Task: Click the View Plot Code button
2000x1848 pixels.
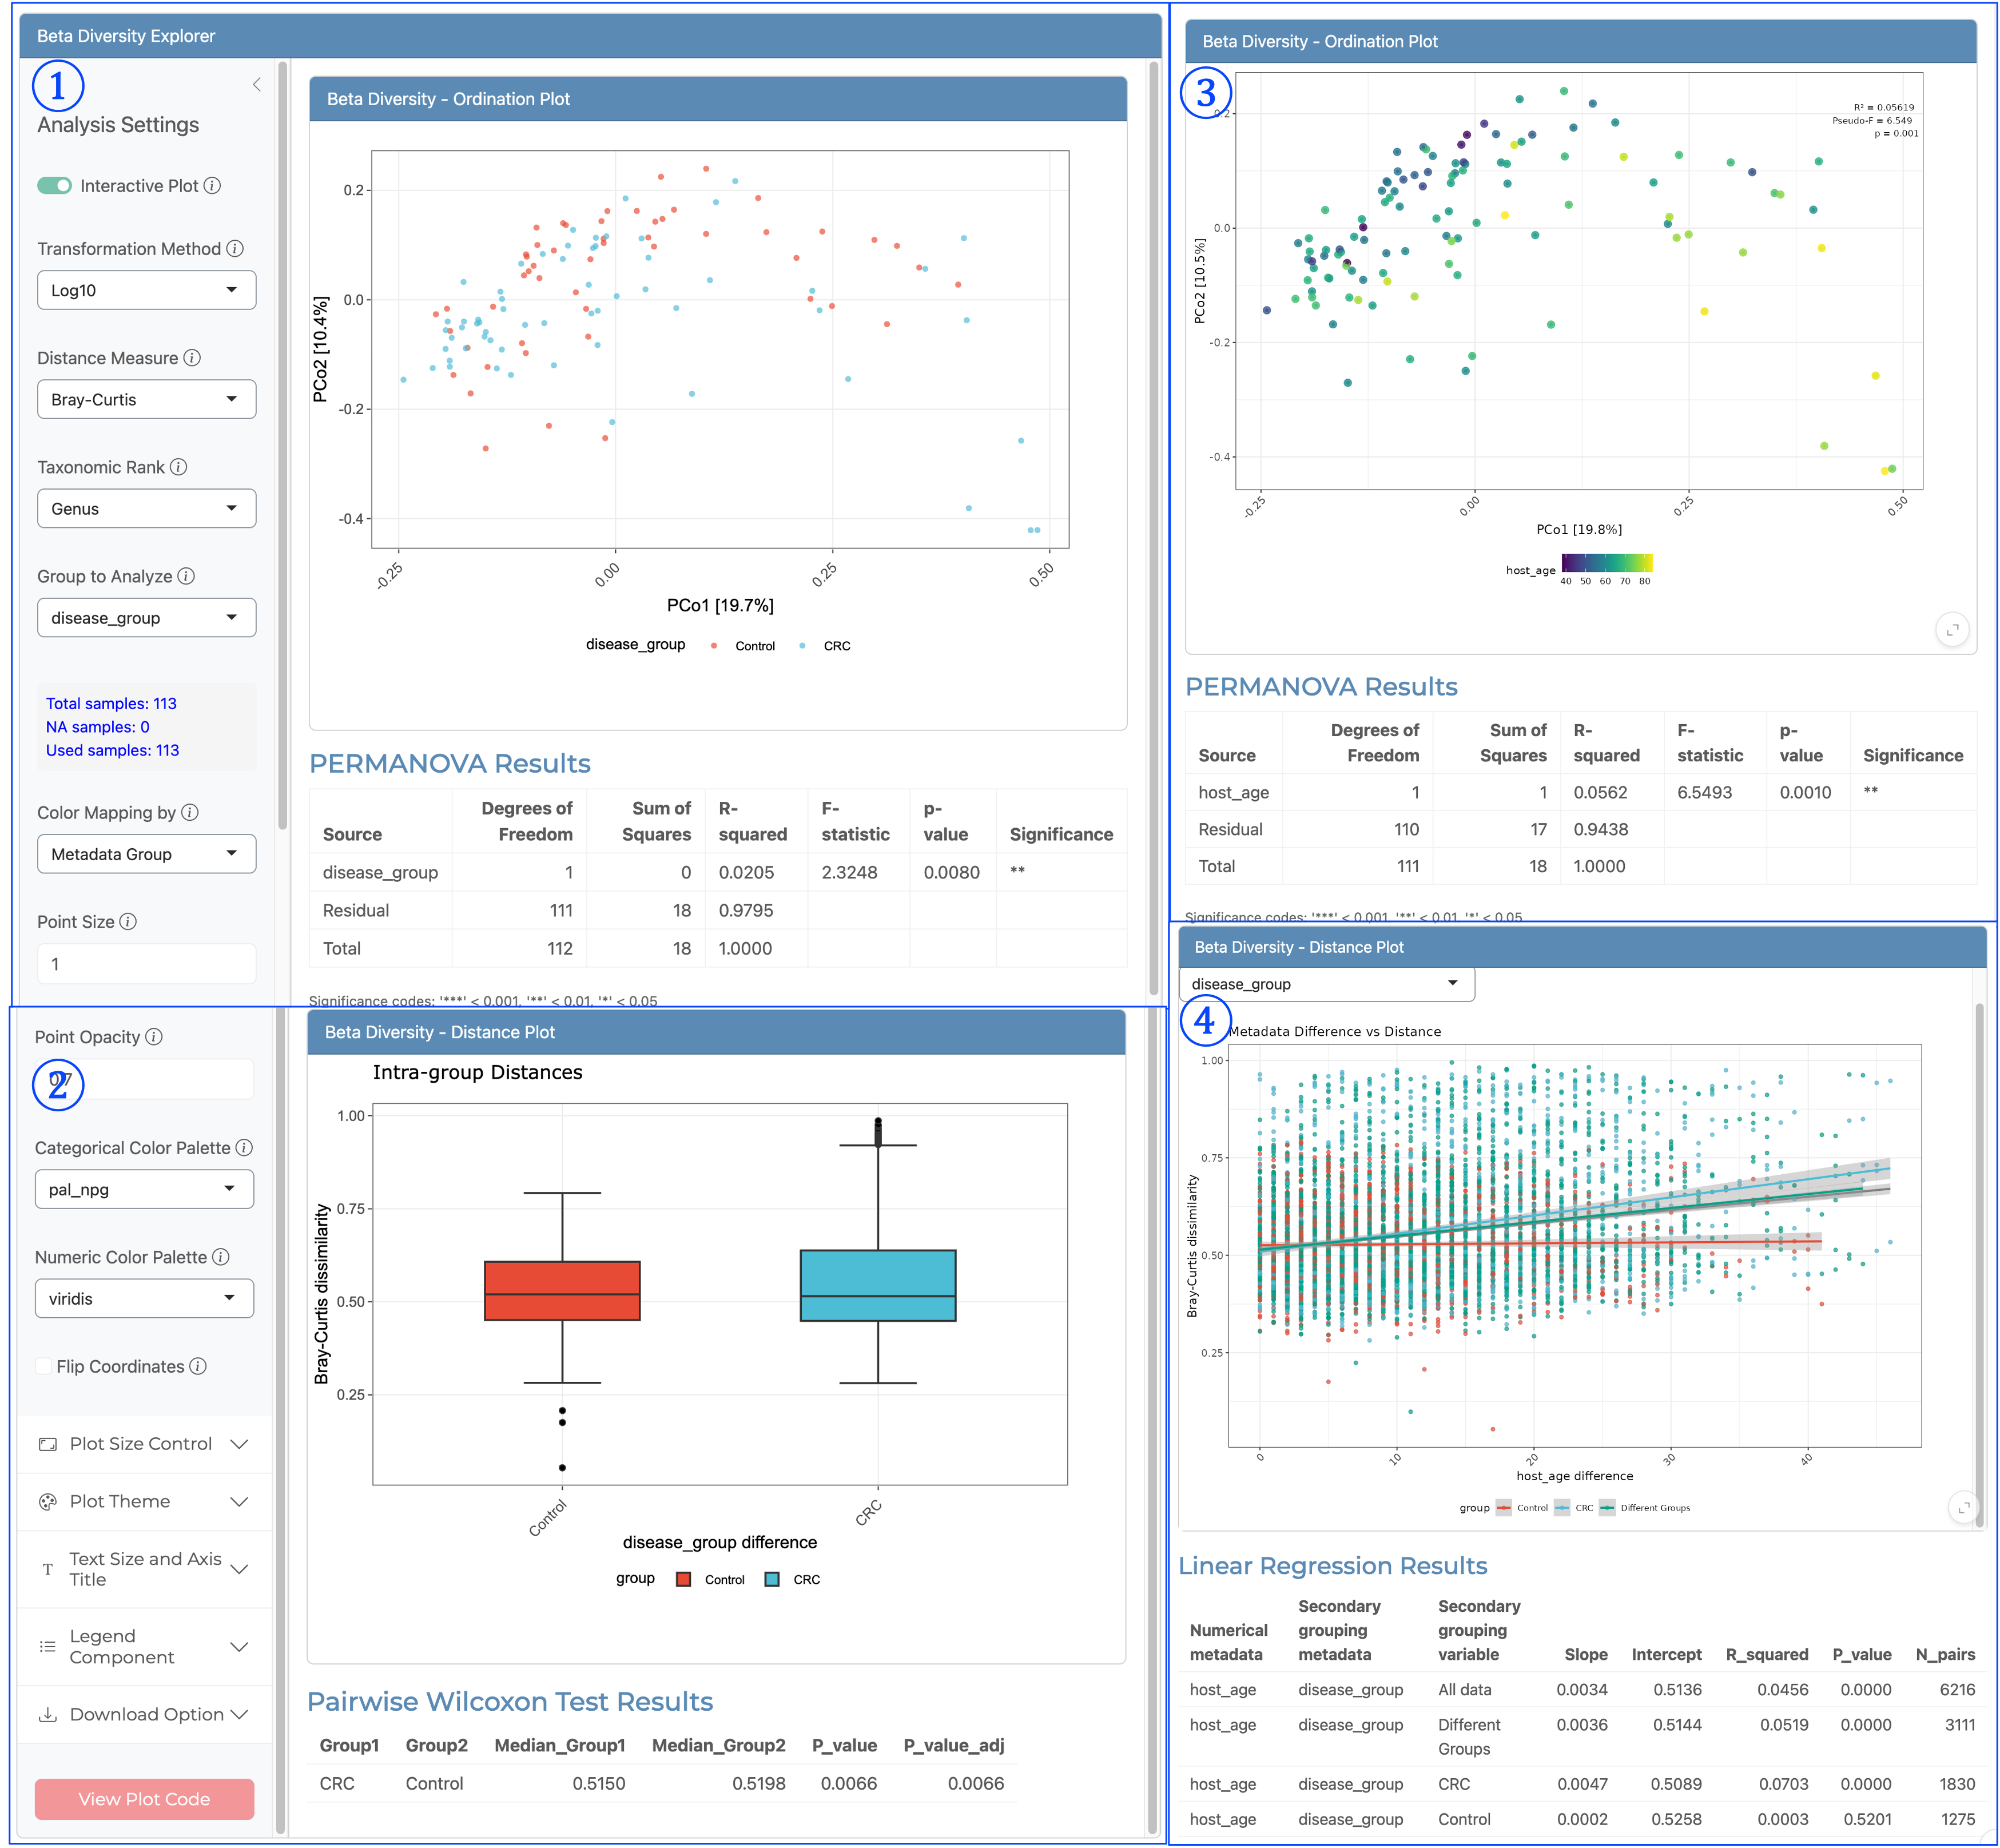Action: (x=145, y=1799)
